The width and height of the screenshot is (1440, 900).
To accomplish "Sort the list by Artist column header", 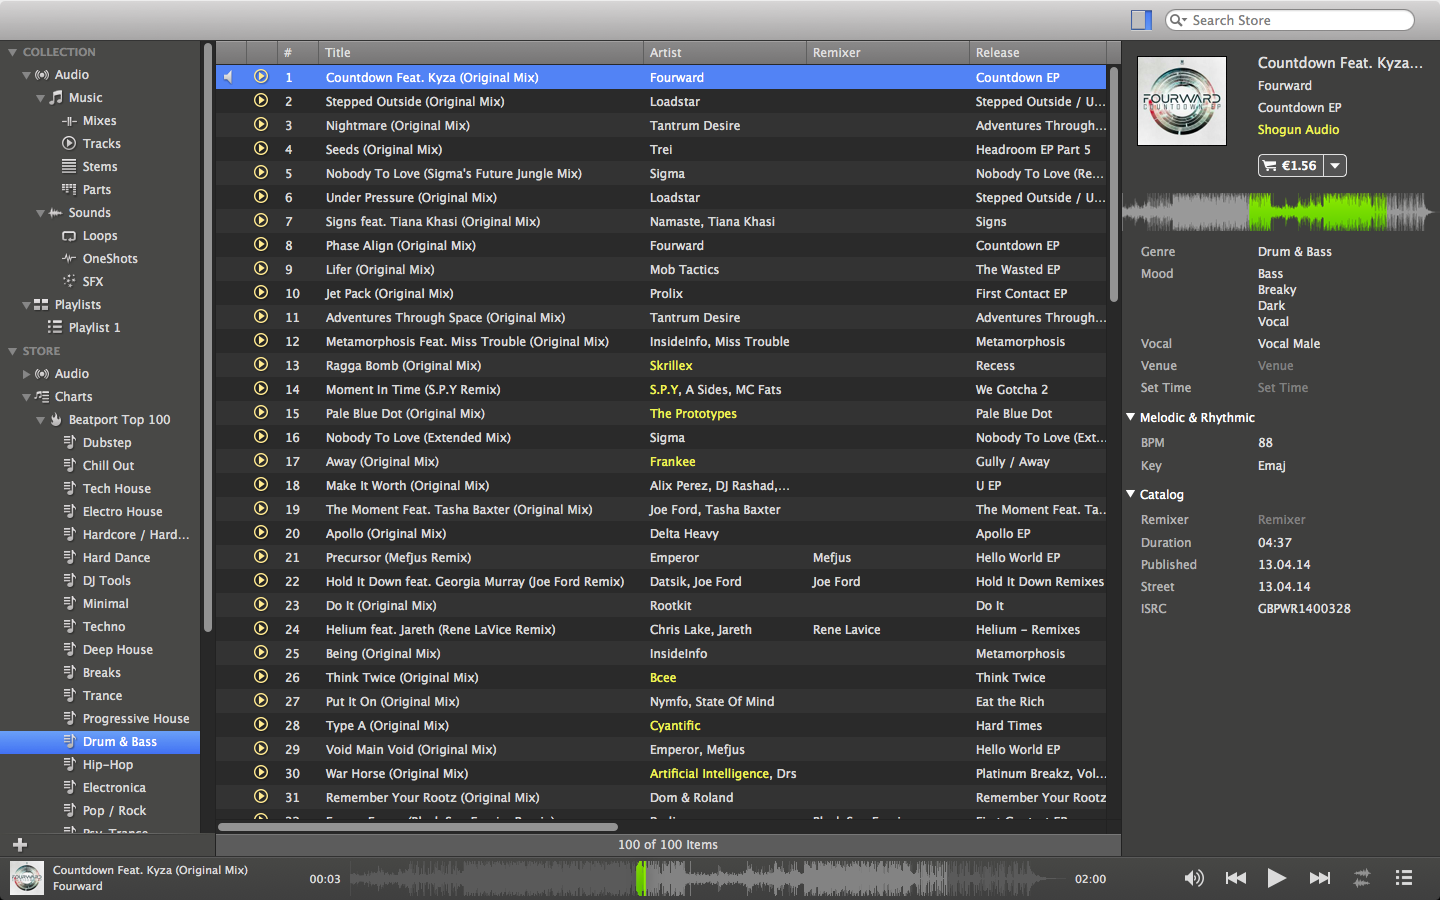I will coord(724,53).
